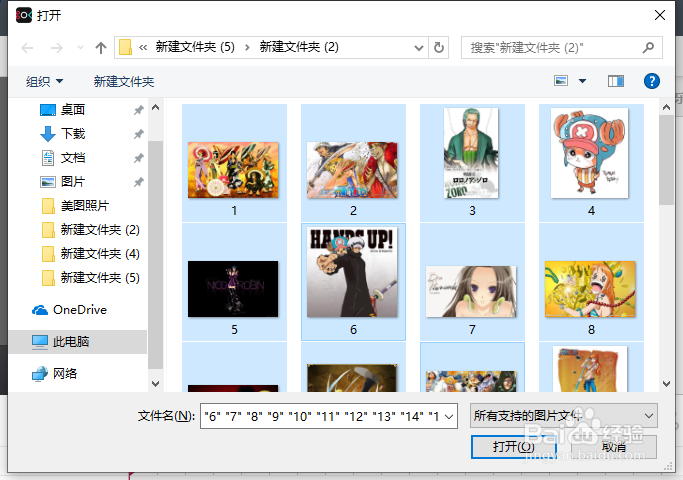Click the pin icon next to 下载
The height and width of the screenshot is (480, 683).
139,134
